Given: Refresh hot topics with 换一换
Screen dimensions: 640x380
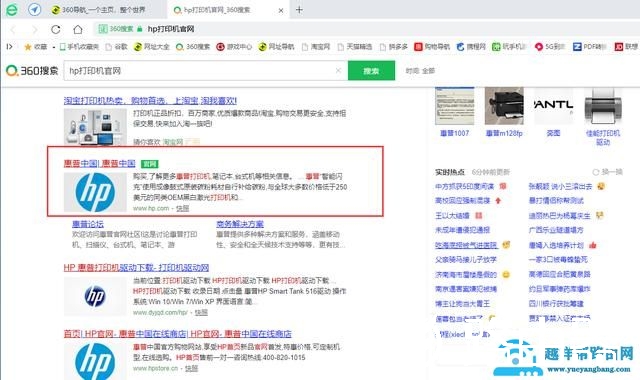Looking at the screenshot, I should coord(607,172).
